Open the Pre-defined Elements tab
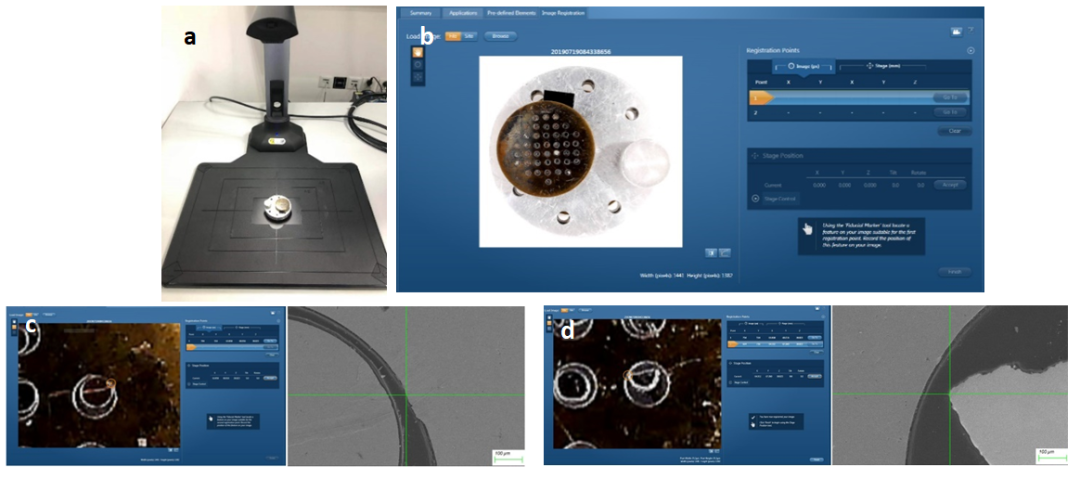 511,13
